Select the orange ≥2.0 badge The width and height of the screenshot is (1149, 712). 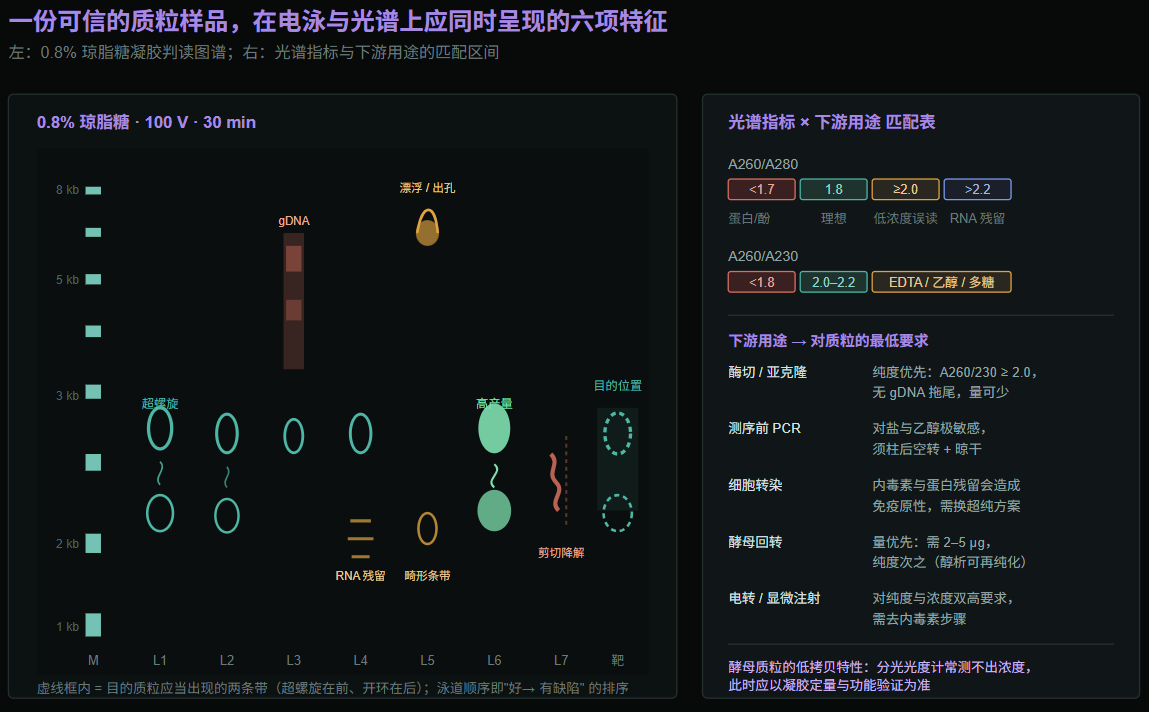tap(905, 189)
